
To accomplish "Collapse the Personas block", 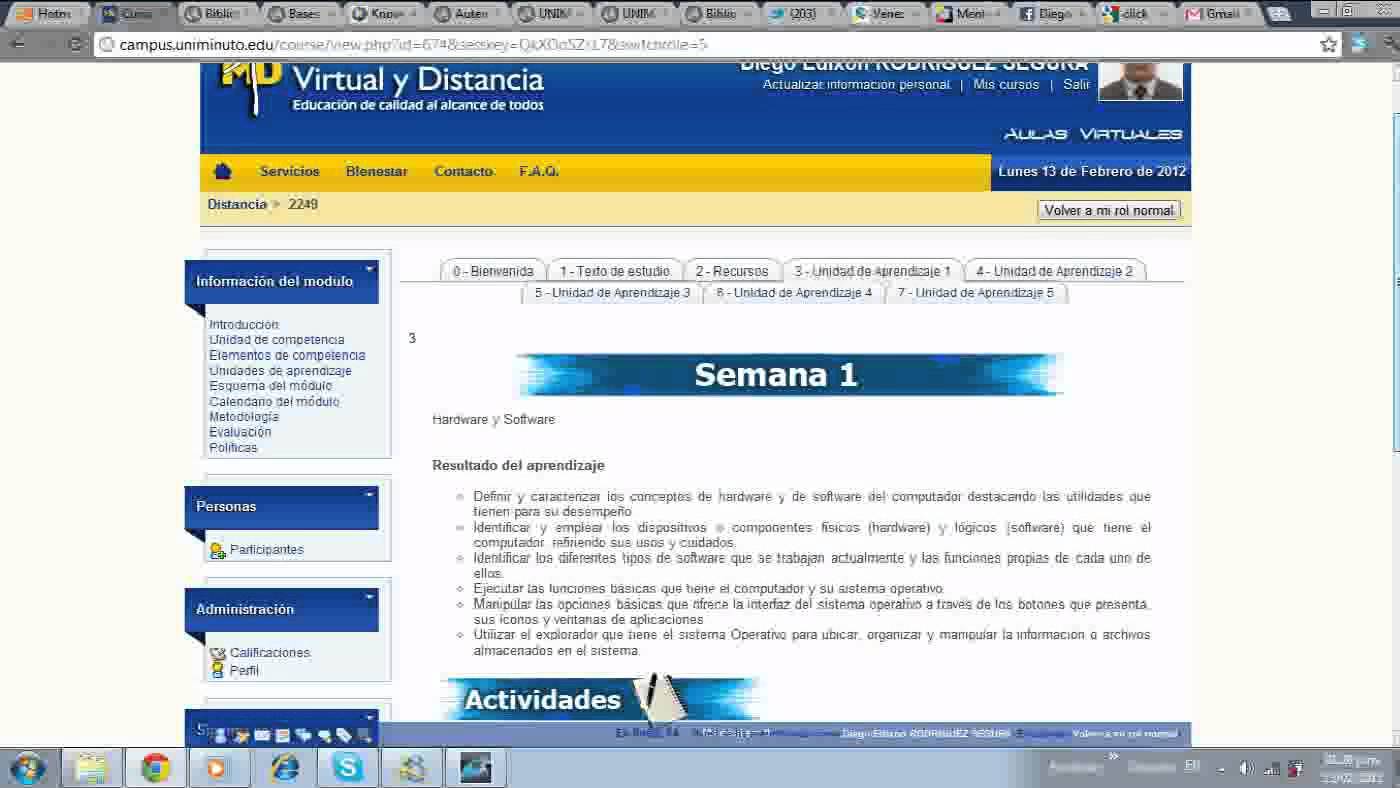I will 369,494.
